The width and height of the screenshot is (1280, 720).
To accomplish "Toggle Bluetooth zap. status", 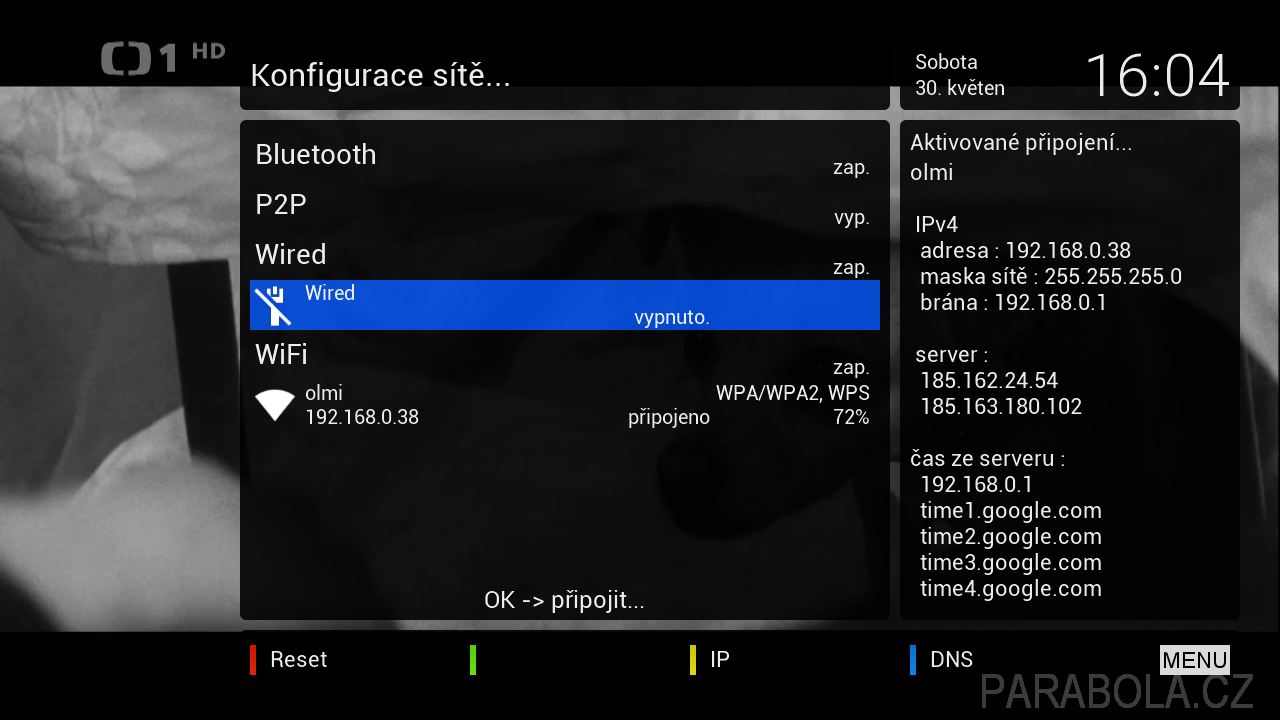I will [851, 168].
